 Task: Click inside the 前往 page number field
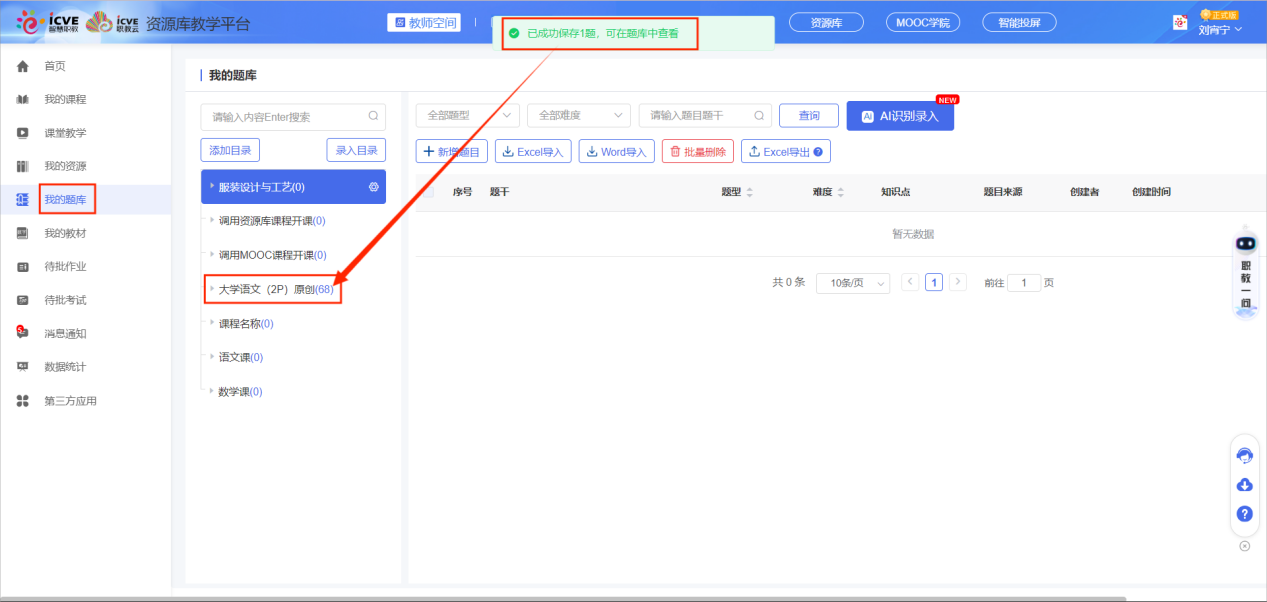tap(1022, 283)
